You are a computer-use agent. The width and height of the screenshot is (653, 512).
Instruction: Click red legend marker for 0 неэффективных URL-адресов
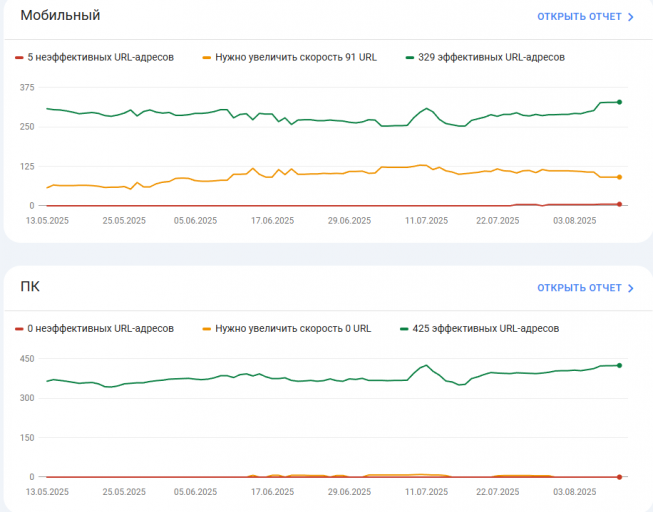(19, 329)
